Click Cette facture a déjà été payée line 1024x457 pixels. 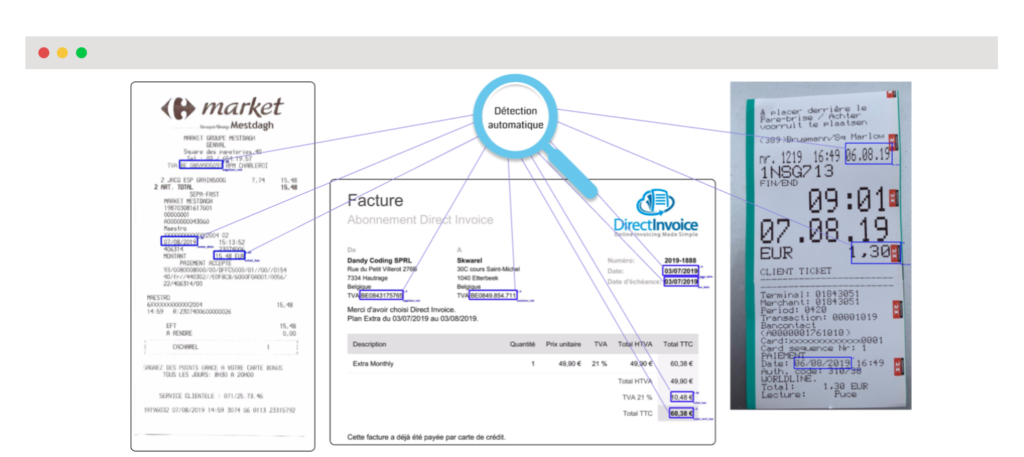[x=426, y=437]
